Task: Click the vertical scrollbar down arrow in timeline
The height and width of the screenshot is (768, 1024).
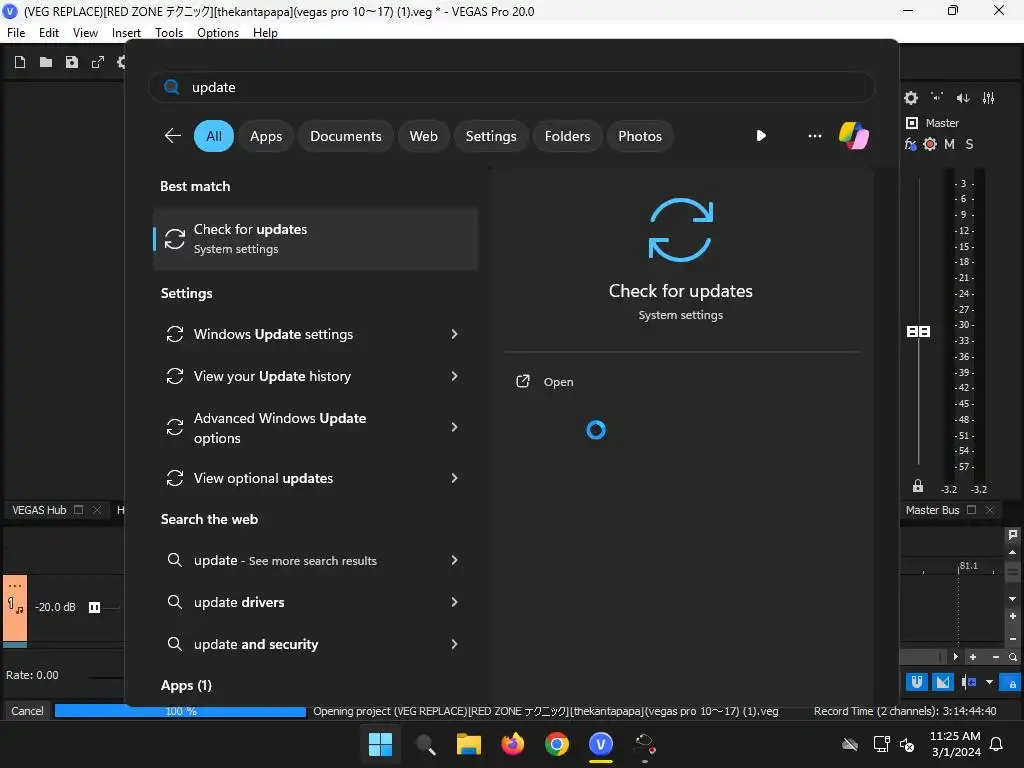Action: [x=1013, y=598]
